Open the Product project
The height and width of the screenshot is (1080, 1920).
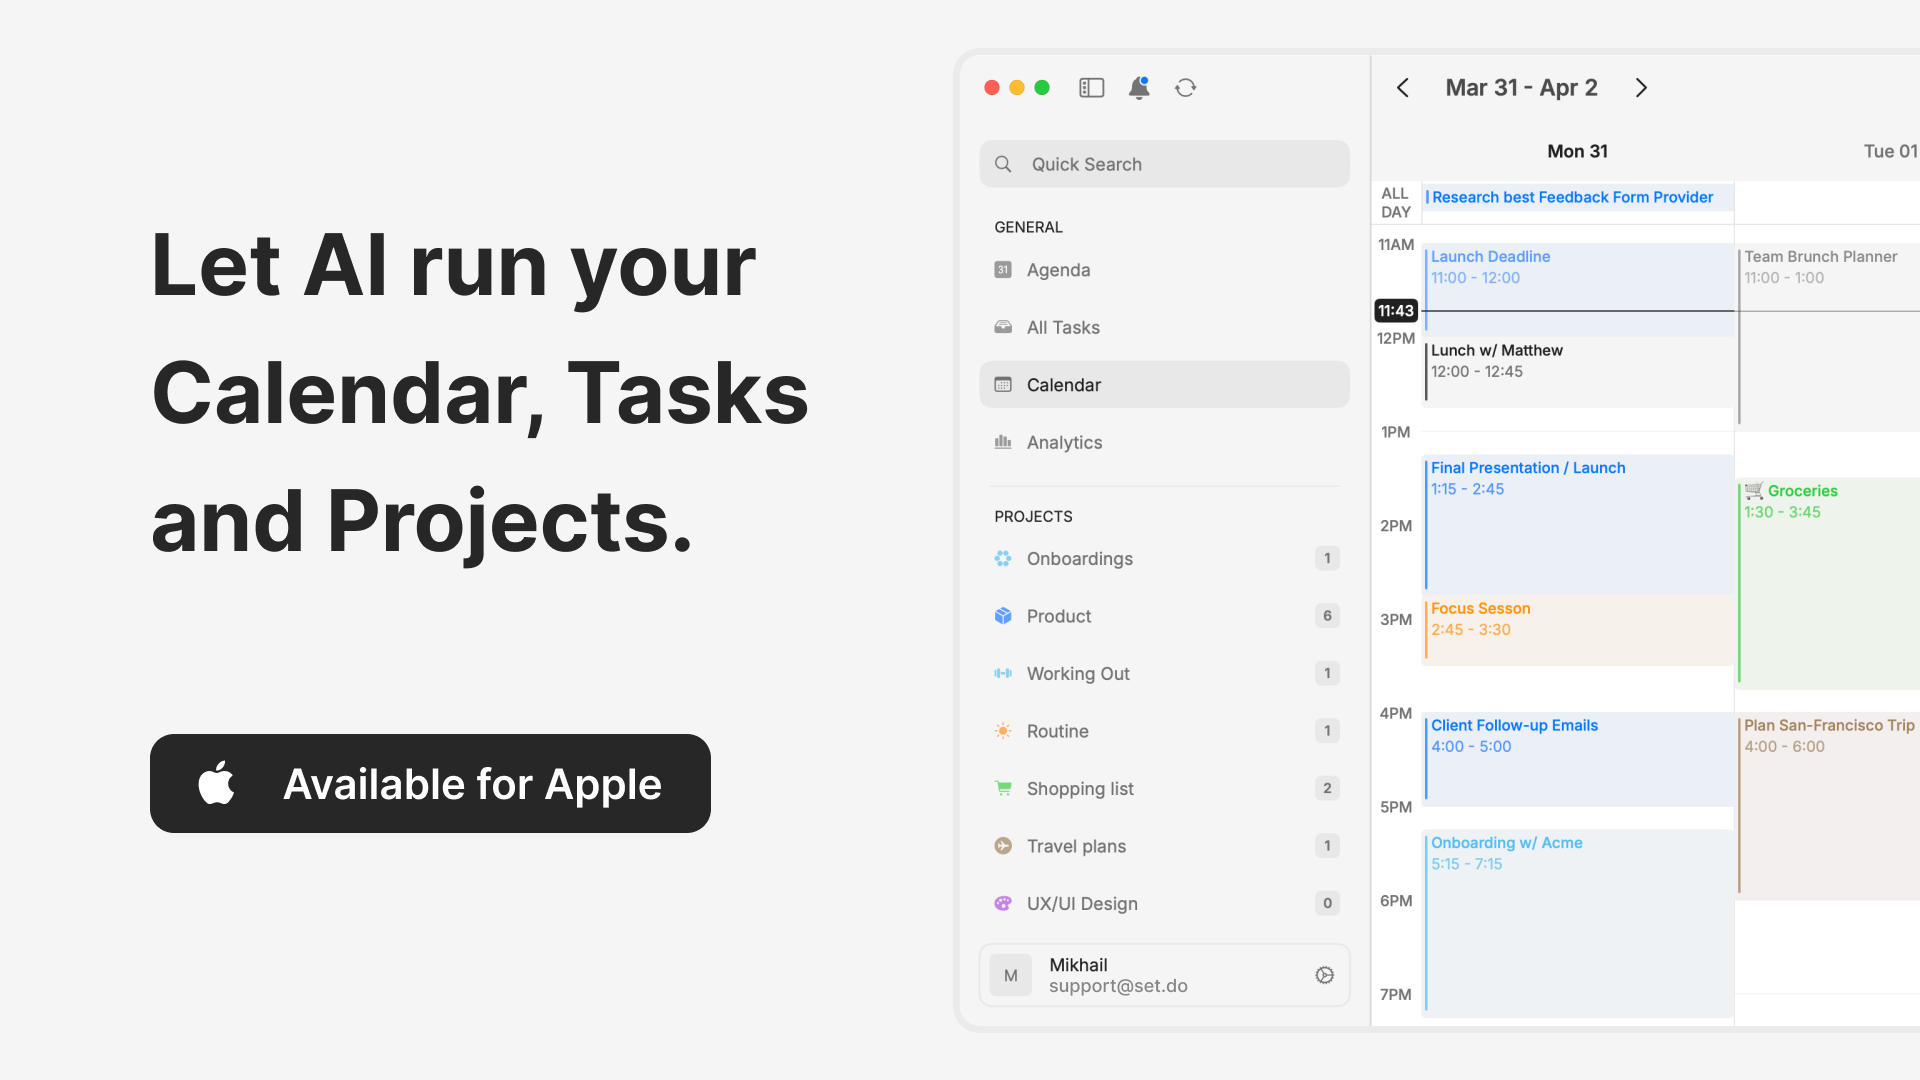1164,616
